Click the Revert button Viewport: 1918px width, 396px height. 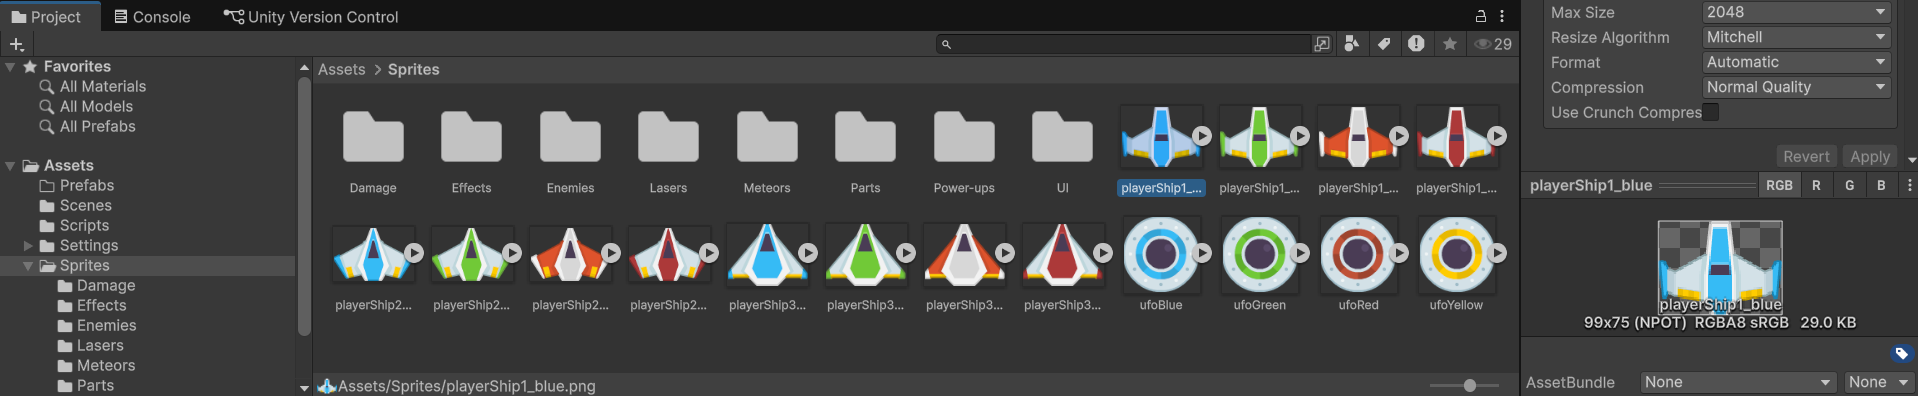click(1806, 156)
